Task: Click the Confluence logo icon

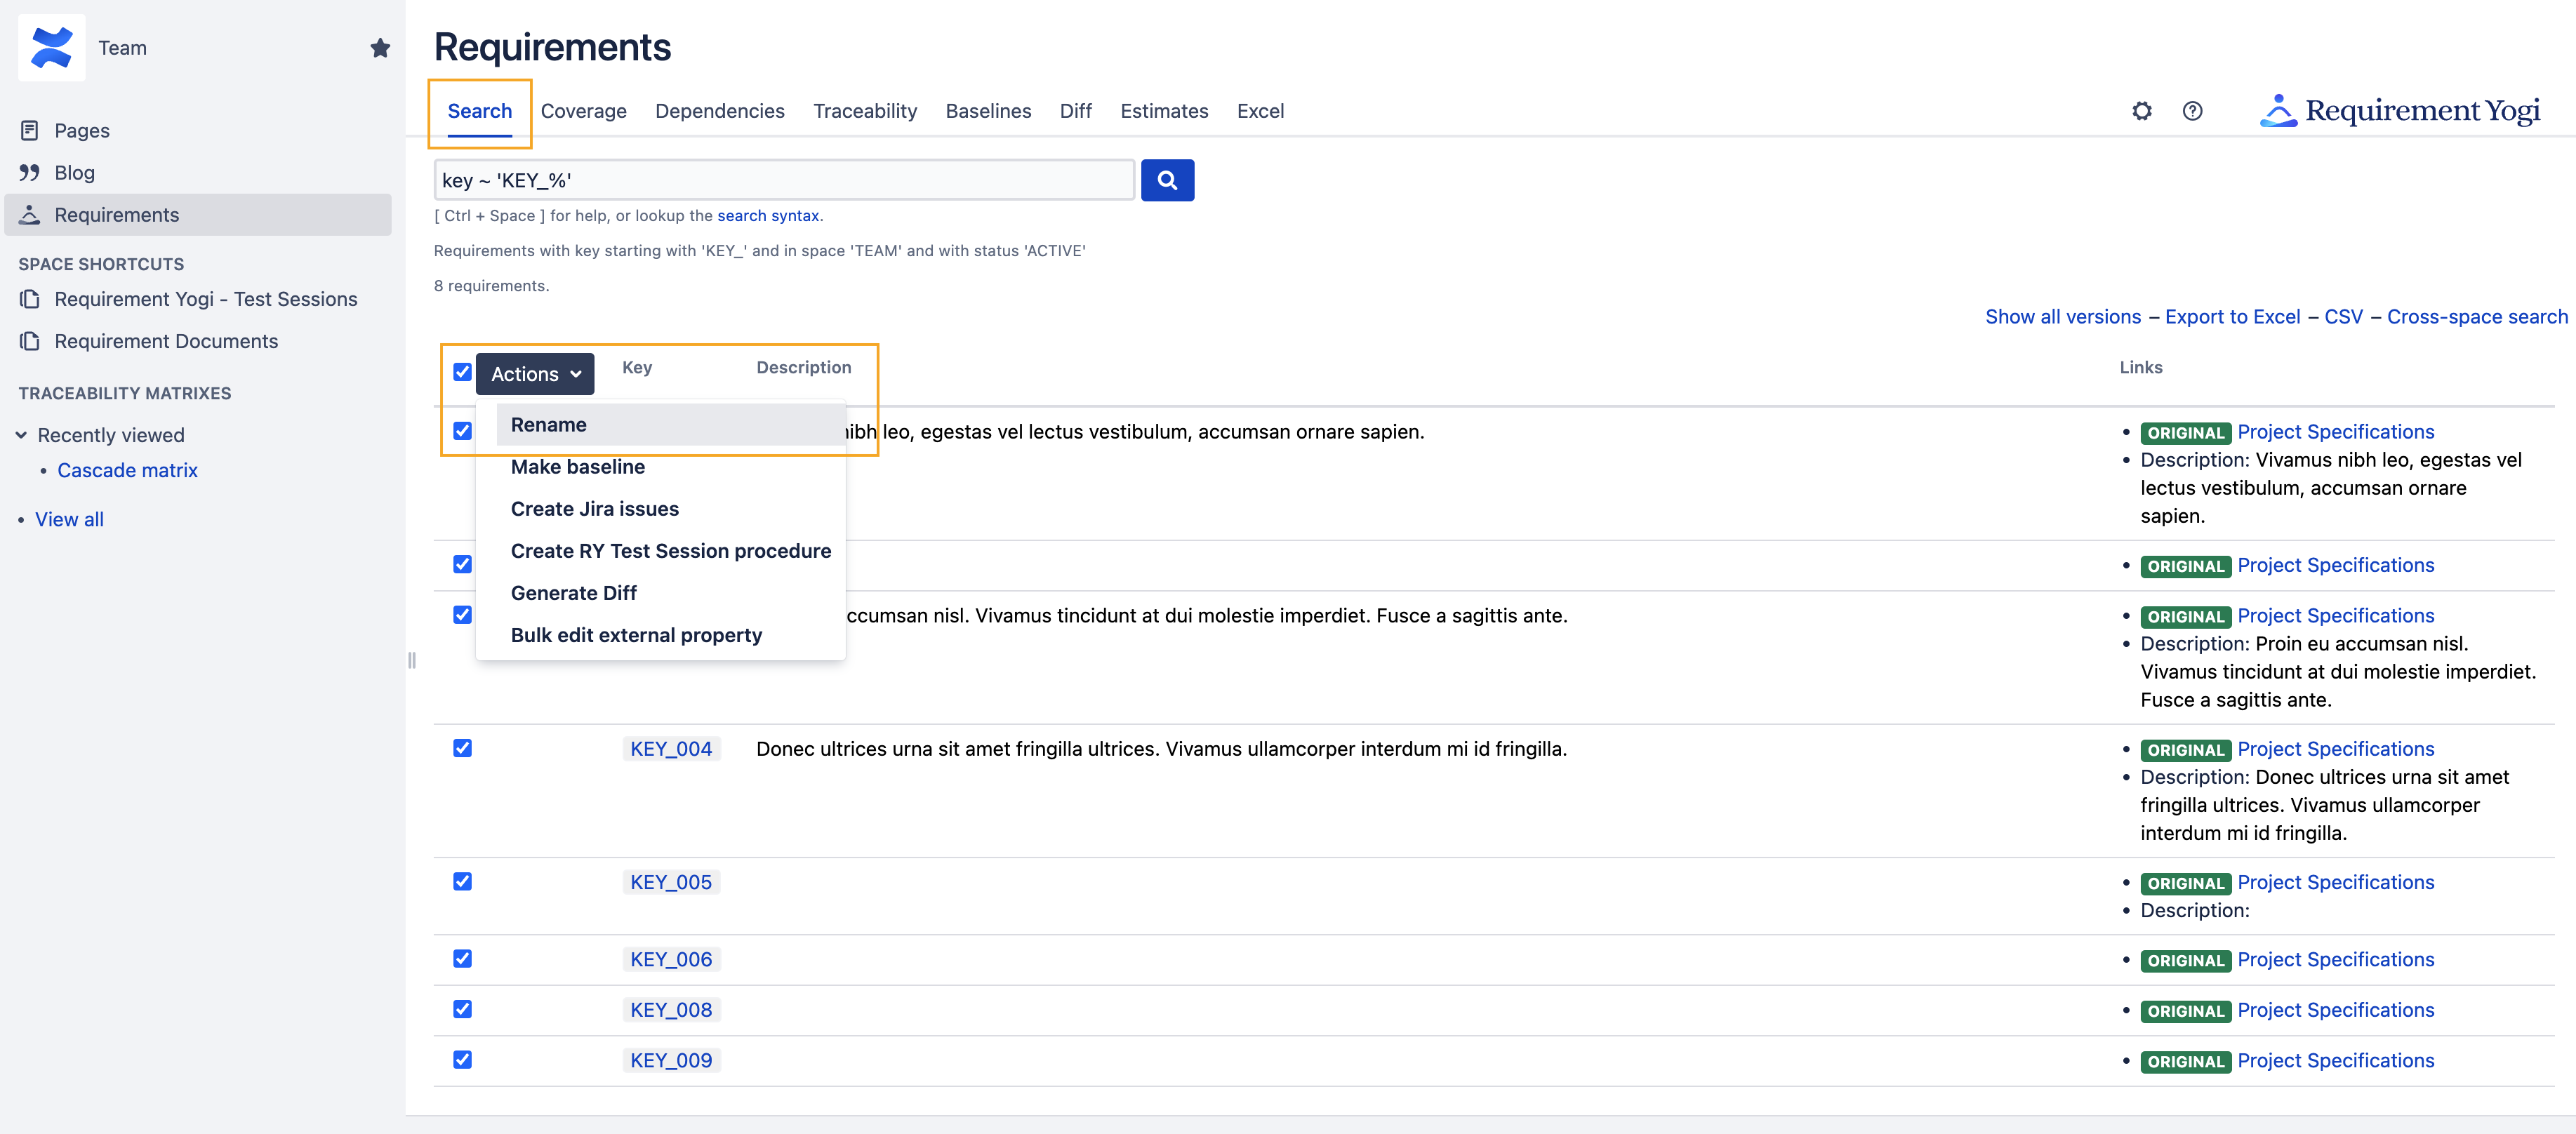Action: tap(51, 47)
